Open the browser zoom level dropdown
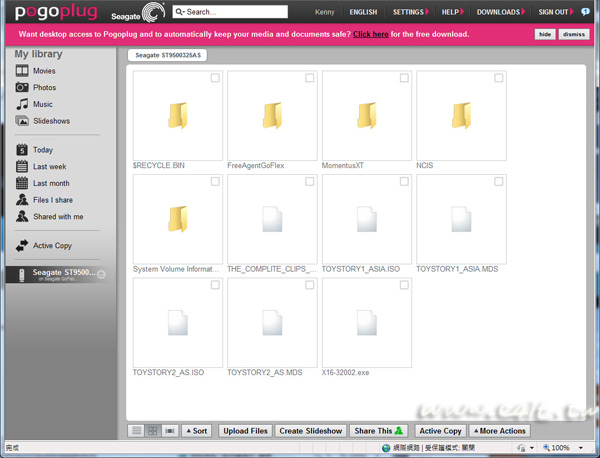Image resolution: width=600 pixels, height=458 pixels. point(581,448)
